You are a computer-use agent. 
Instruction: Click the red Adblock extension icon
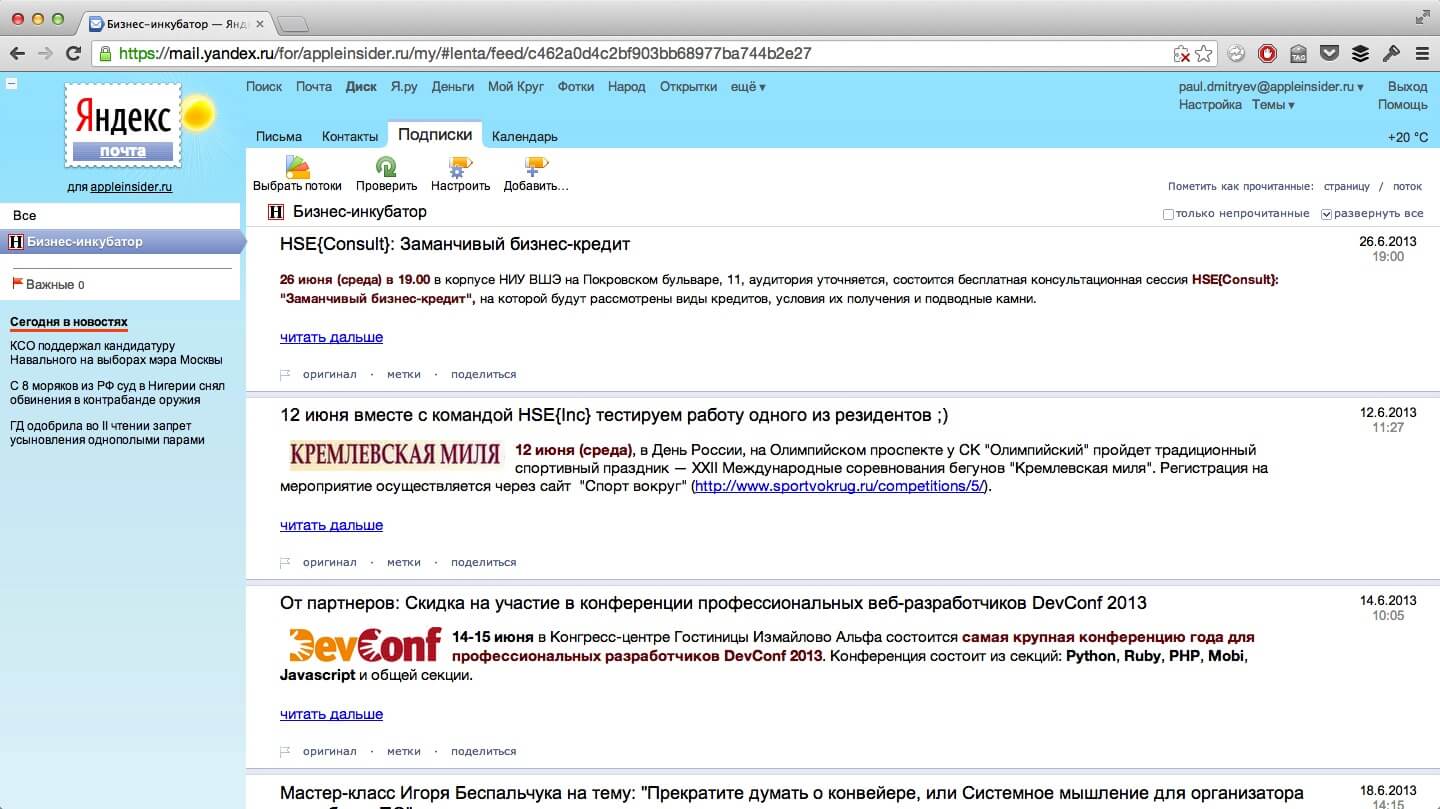[x=1267, y=53]
